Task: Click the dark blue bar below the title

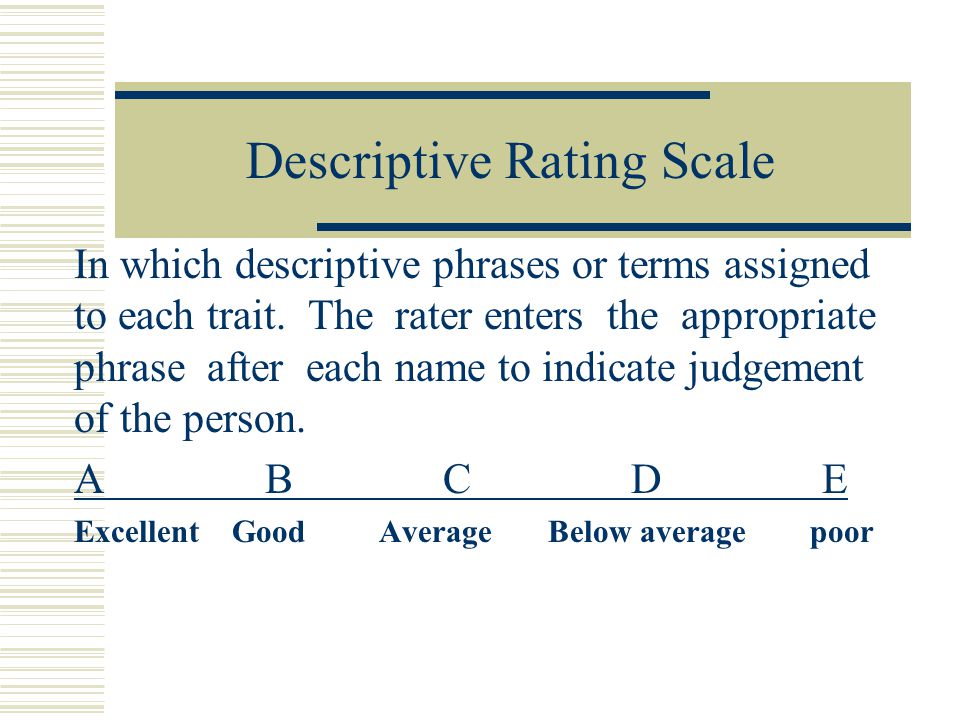Action: pyautogui.click(x=613, y=227)
